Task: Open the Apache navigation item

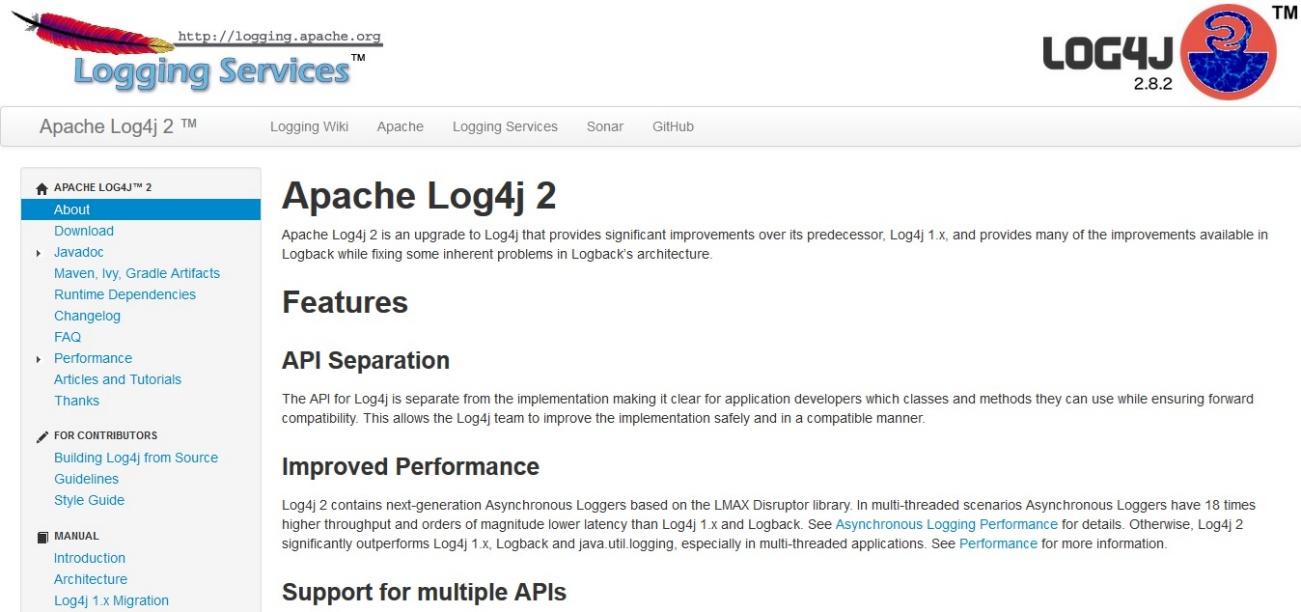Action: click(x=400, y=127)
